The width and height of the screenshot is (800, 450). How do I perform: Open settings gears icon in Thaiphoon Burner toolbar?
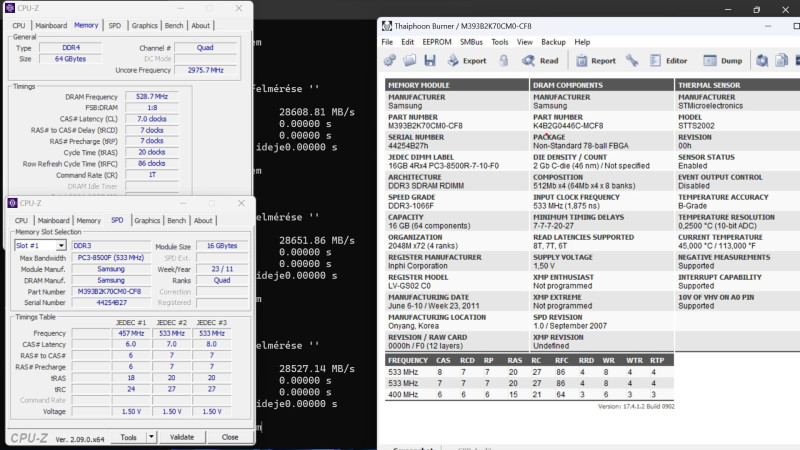click(x=390, y=60)
